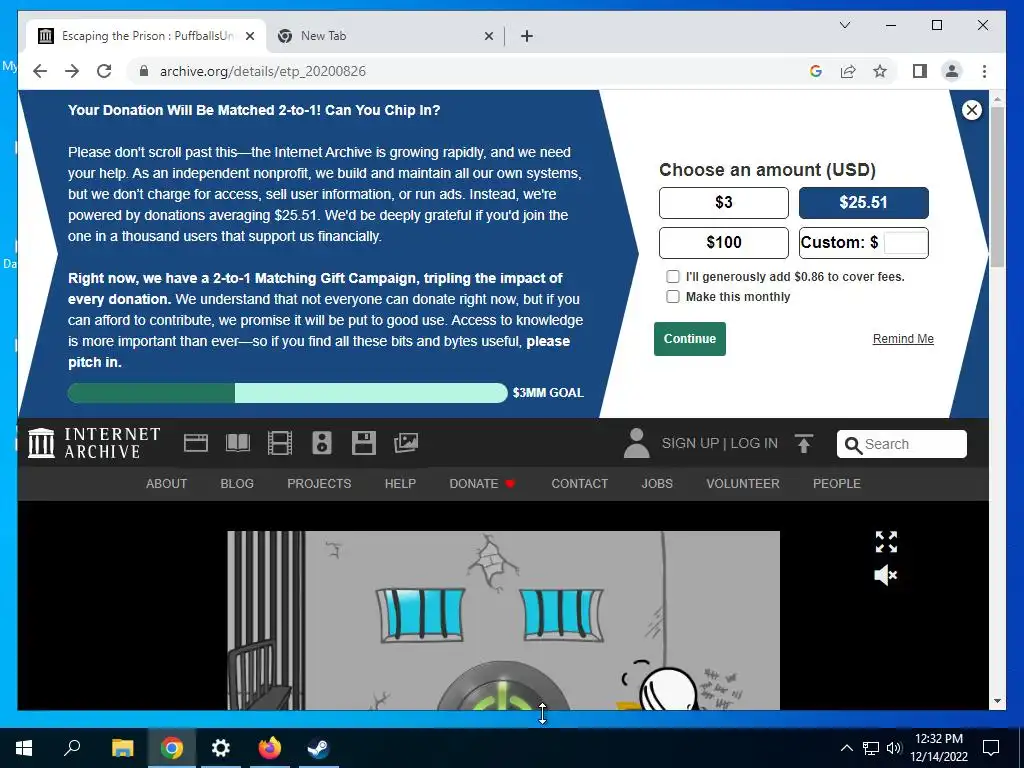Open the PEOPLE menu item
The image size is (1024, 768).
[x=837, y=484]
